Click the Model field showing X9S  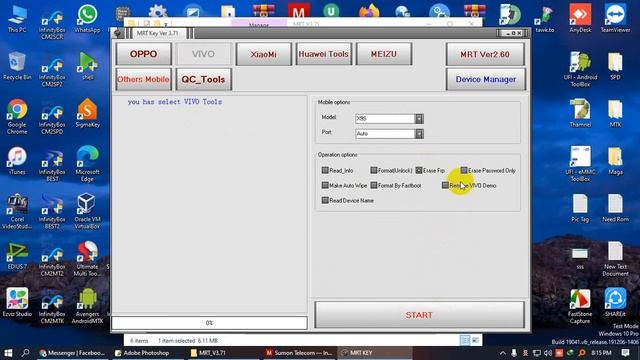[x=385, y=118]
